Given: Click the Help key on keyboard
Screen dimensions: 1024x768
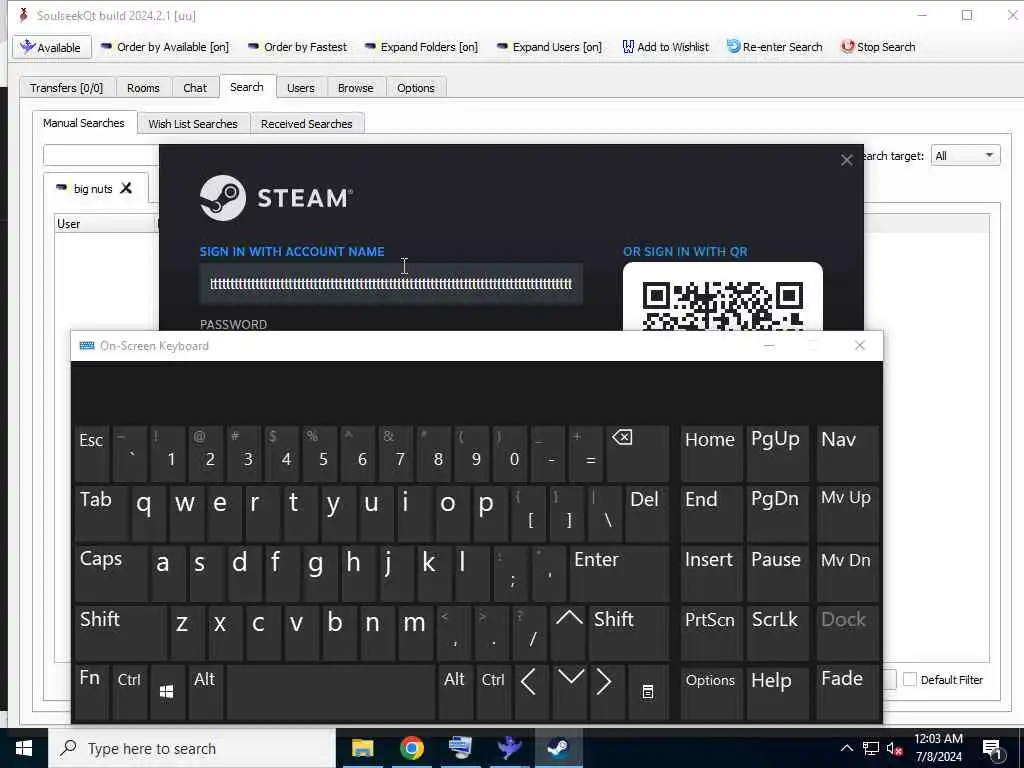Looking at the screenshot, I should coord(776,692).
